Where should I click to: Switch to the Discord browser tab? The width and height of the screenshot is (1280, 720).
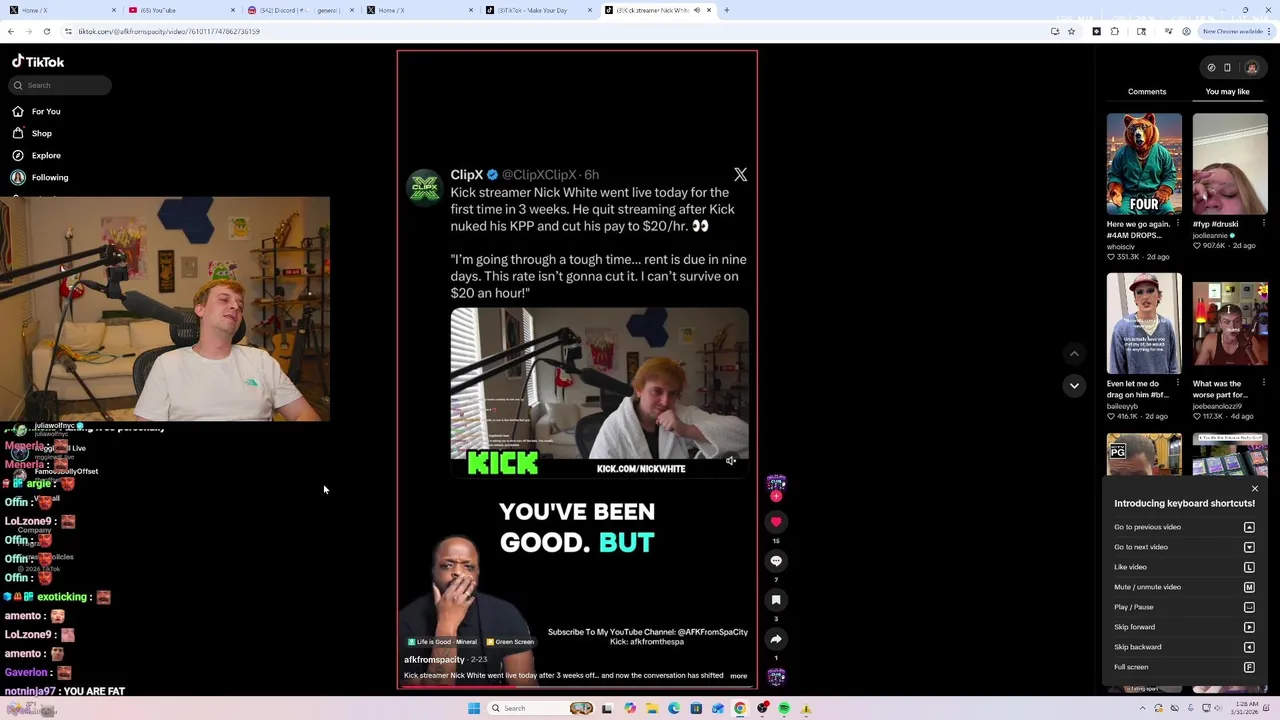pos(301,10)
